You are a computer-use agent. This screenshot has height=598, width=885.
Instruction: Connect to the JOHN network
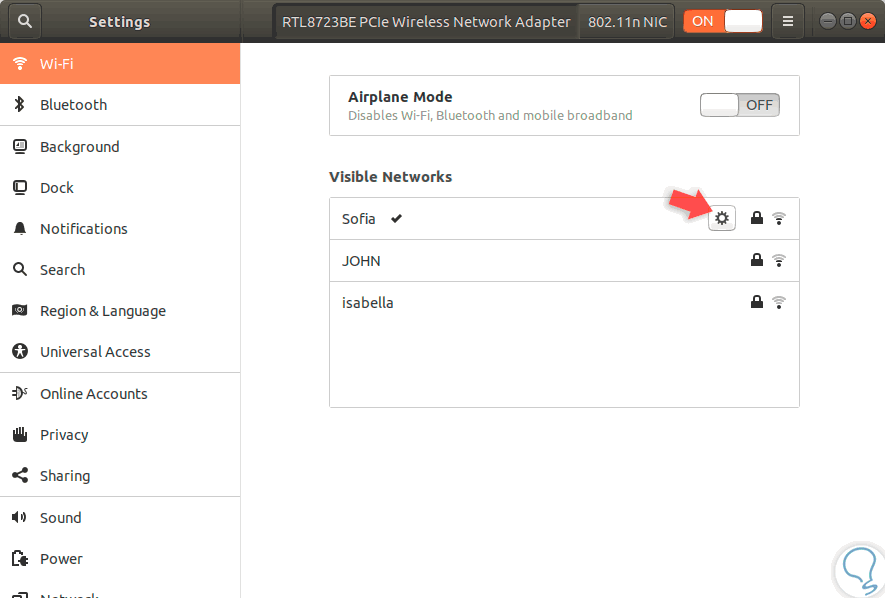[x=564, y=261]
